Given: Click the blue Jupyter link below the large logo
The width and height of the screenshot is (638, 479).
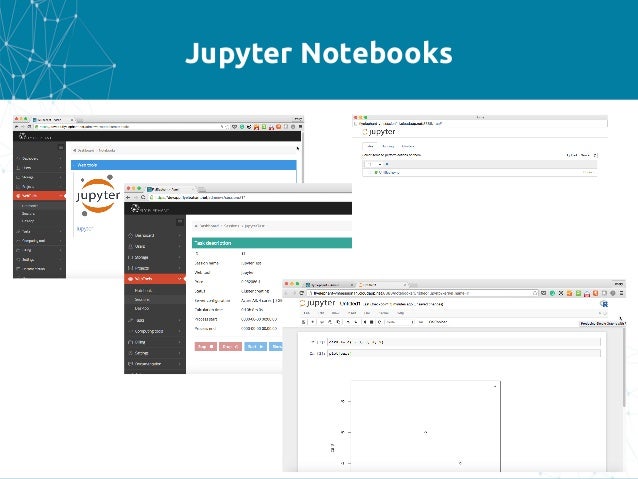Looking at the screenshot, I should coord(85,229).
